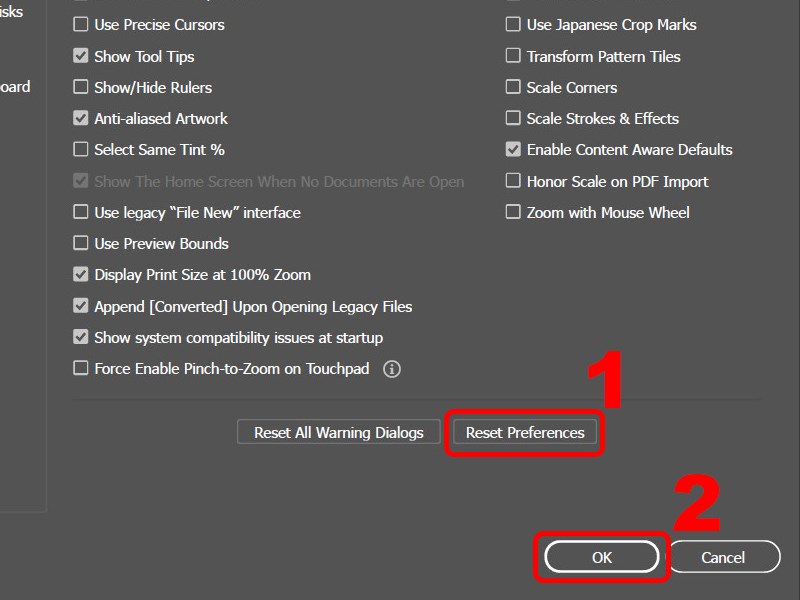The height and width of the screenshot is (600, 800).
Task: Disable Append [Converted] Upon Opening Legacy Files
Action: coord(80,306)
